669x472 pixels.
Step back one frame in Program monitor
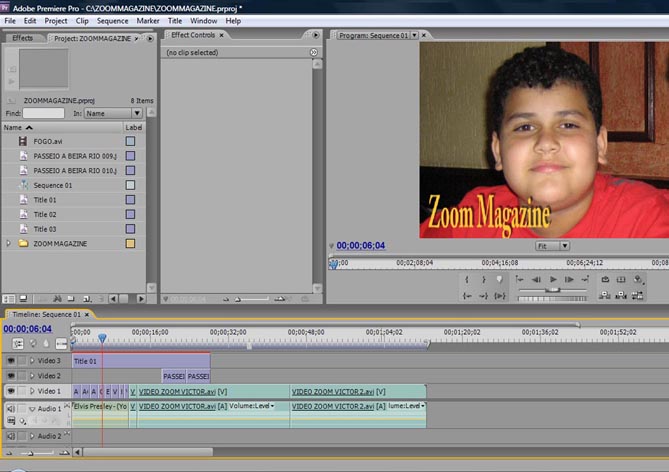click(536, 280)
